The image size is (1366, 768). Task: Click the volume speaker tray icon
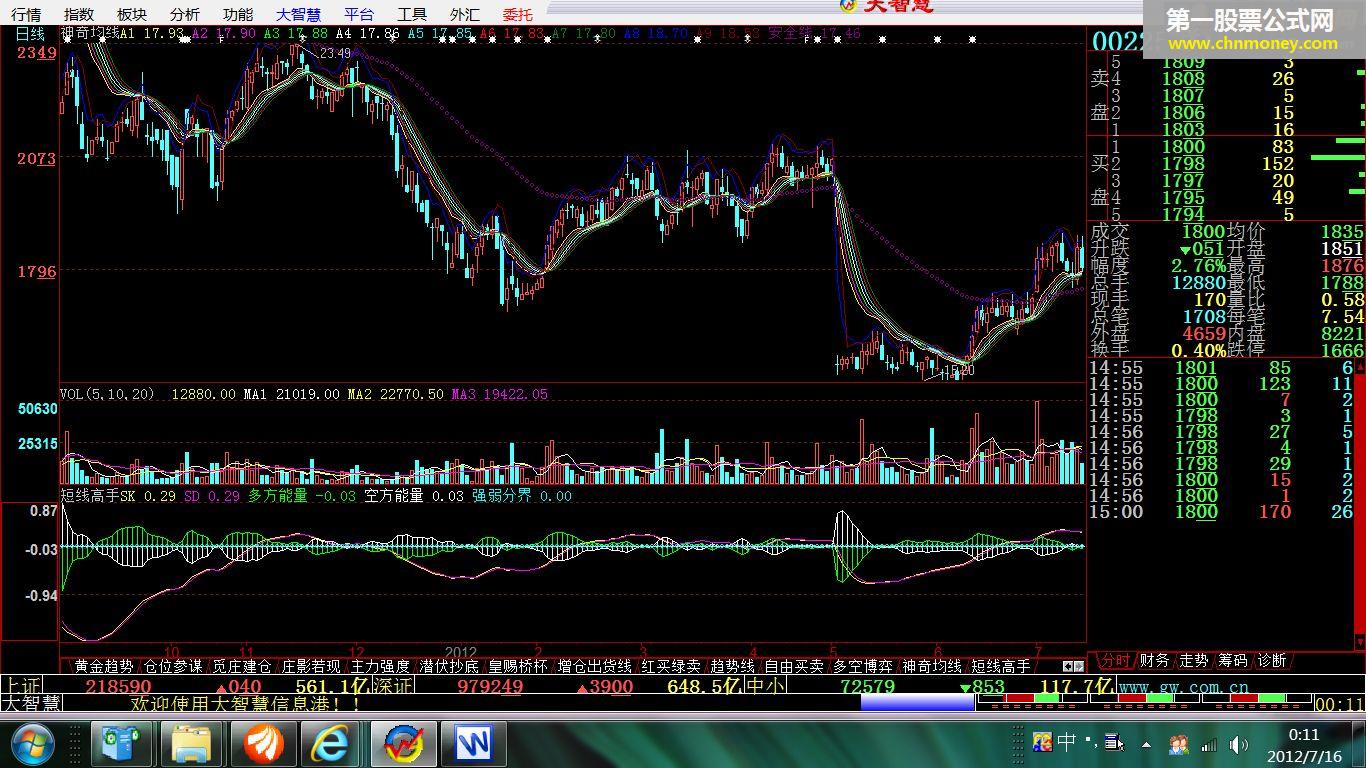coord(1238,744)
